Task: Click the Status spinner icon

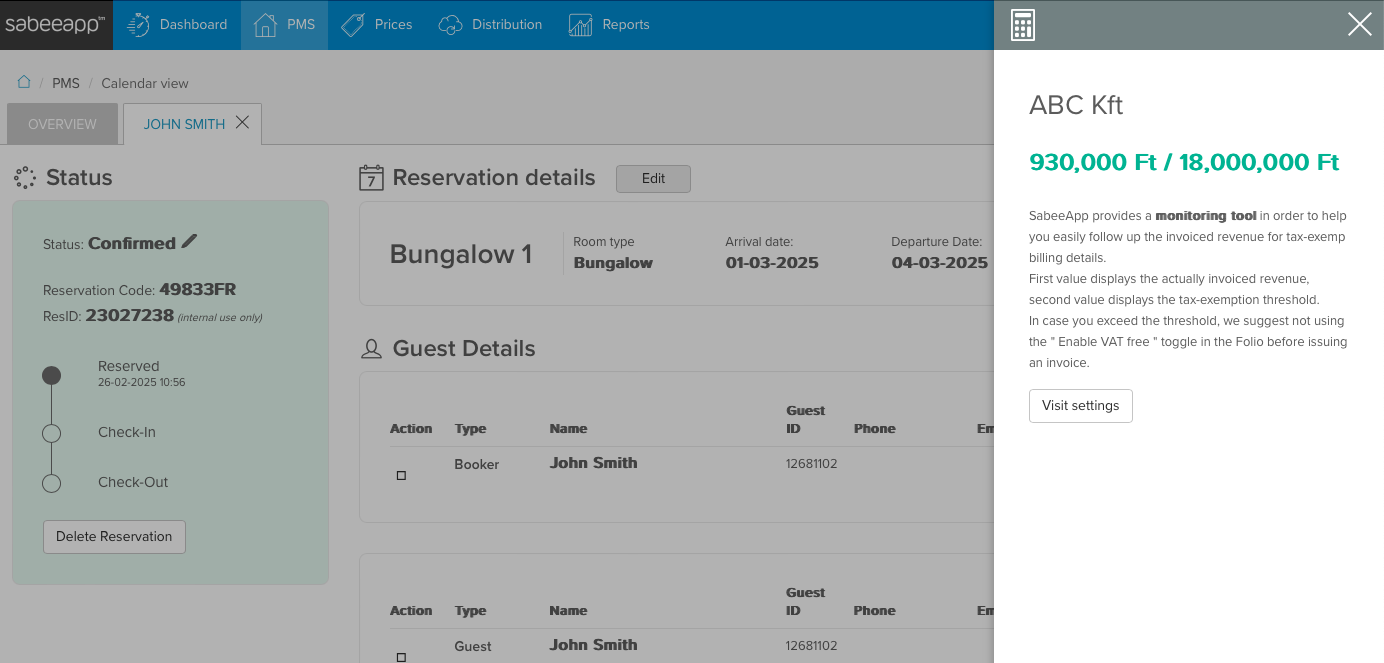Action: 25,178
